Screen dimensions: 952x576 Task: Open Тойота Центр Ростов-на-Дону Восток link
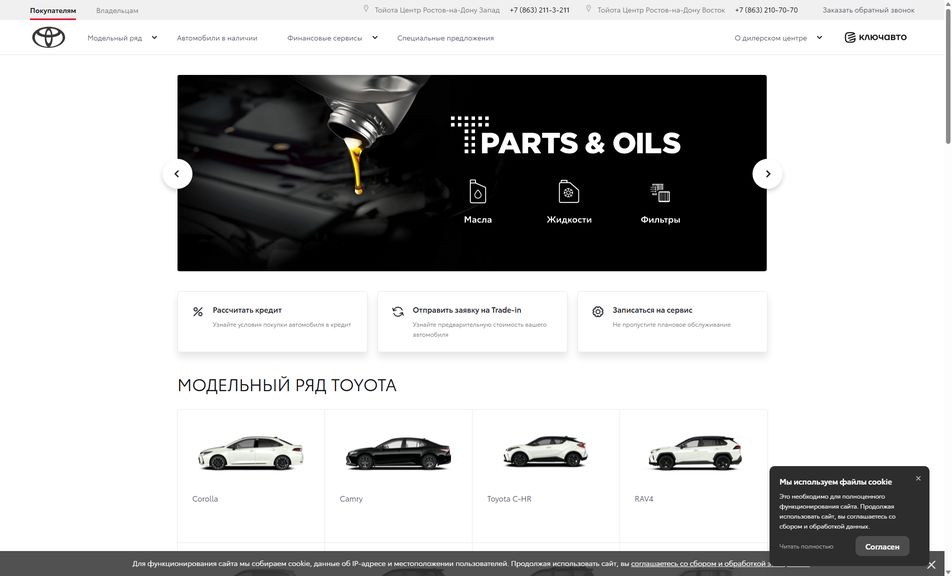click(661, 10)
